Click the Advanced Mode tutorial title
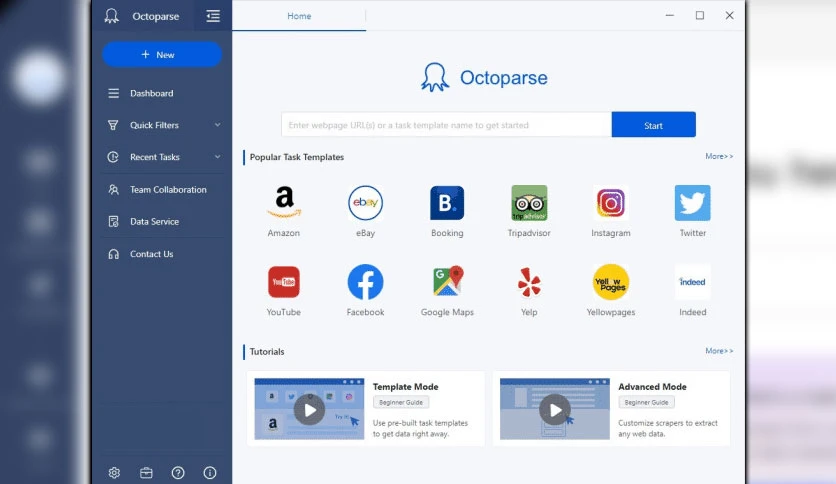This screenshot has height=484, width=836. tap(652, 386)
